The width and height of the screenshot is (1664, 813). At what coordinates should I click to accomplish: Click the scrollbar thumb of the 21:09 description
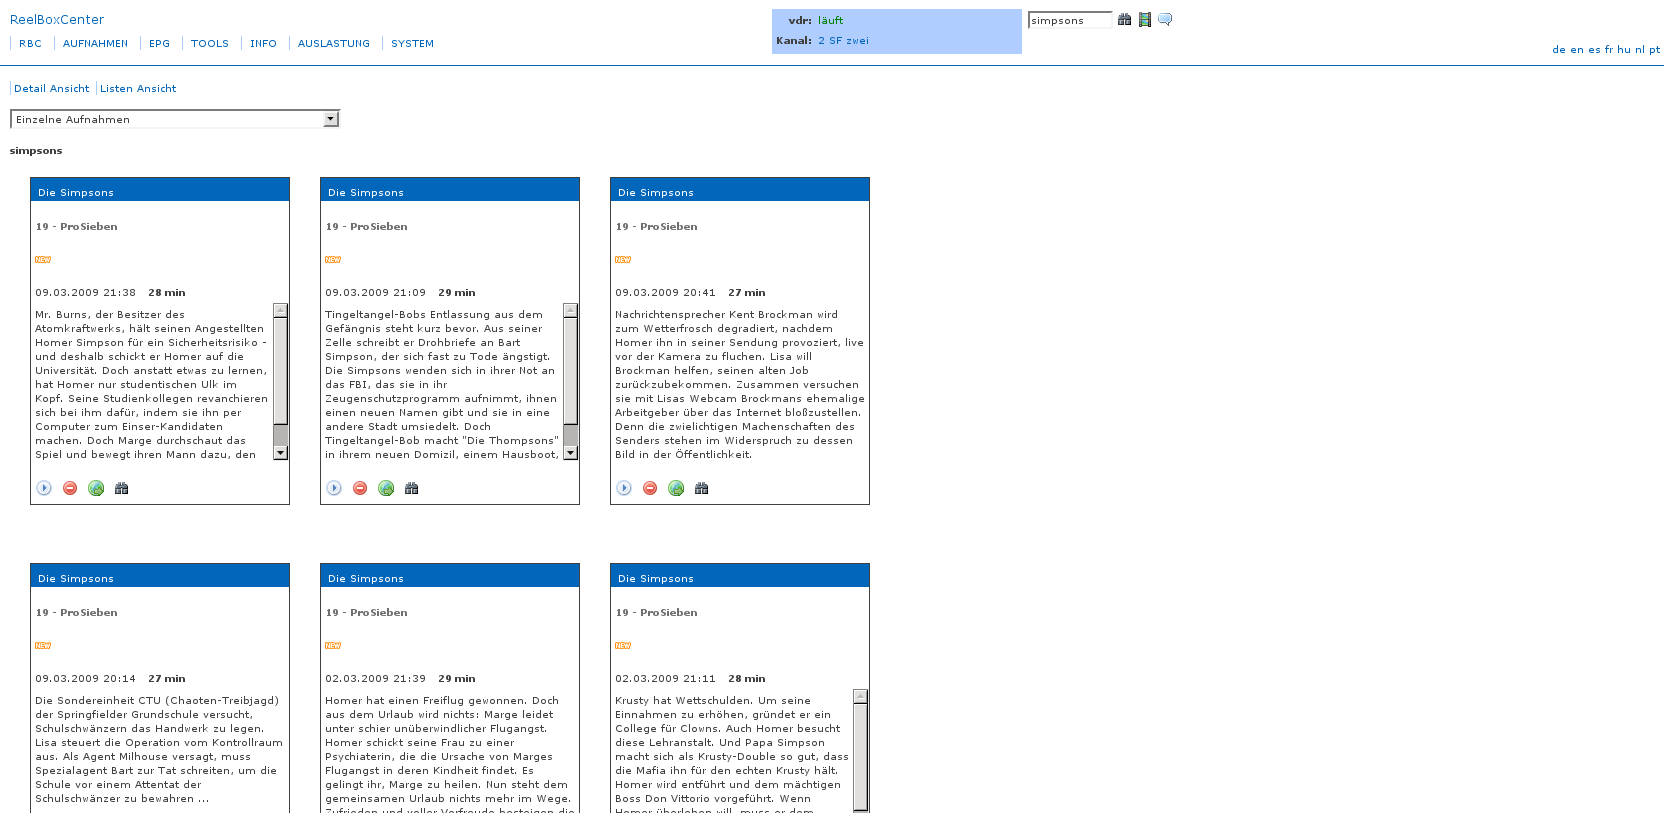[571, 371]
